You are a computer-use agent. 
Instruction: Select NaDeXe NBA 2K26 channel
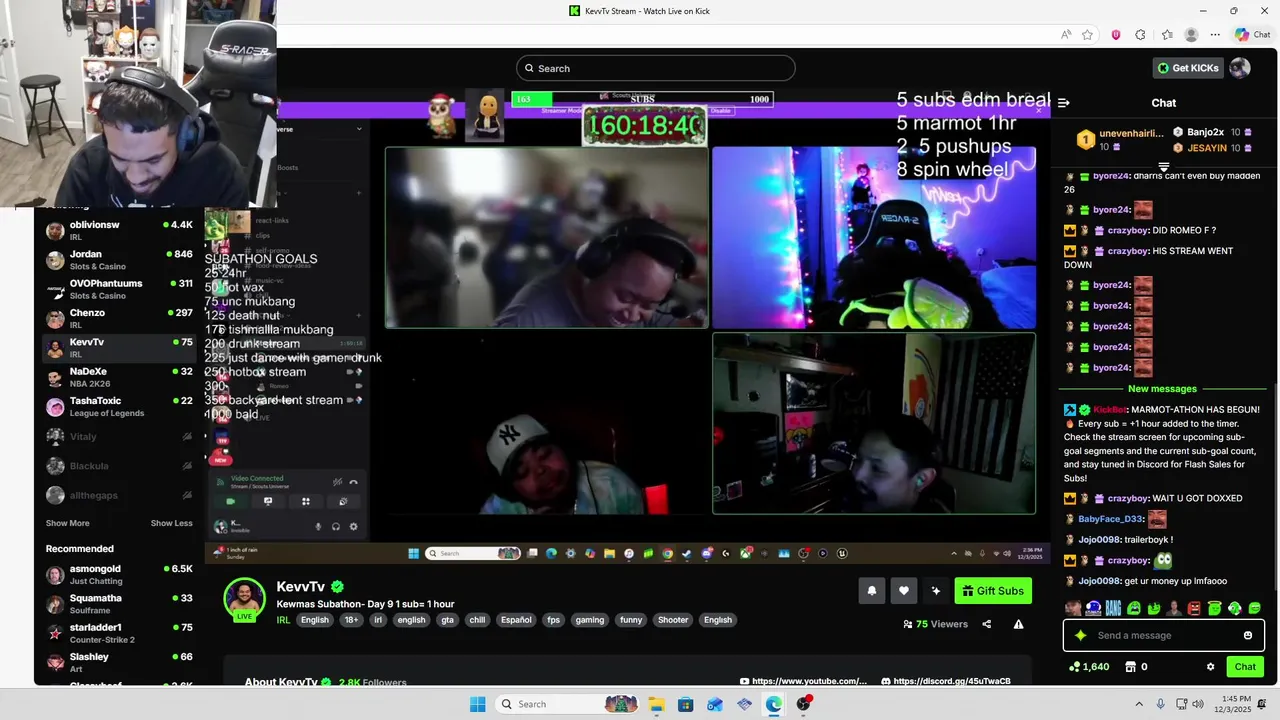120,377
